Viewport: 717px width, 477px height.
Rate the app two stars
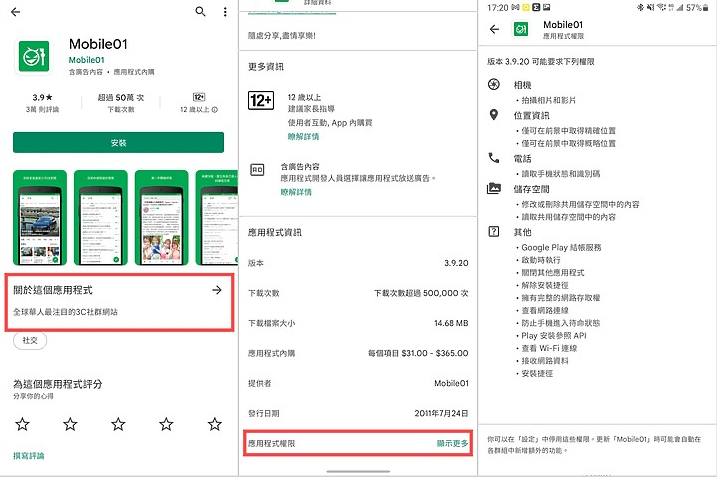[x=70, y=424]
